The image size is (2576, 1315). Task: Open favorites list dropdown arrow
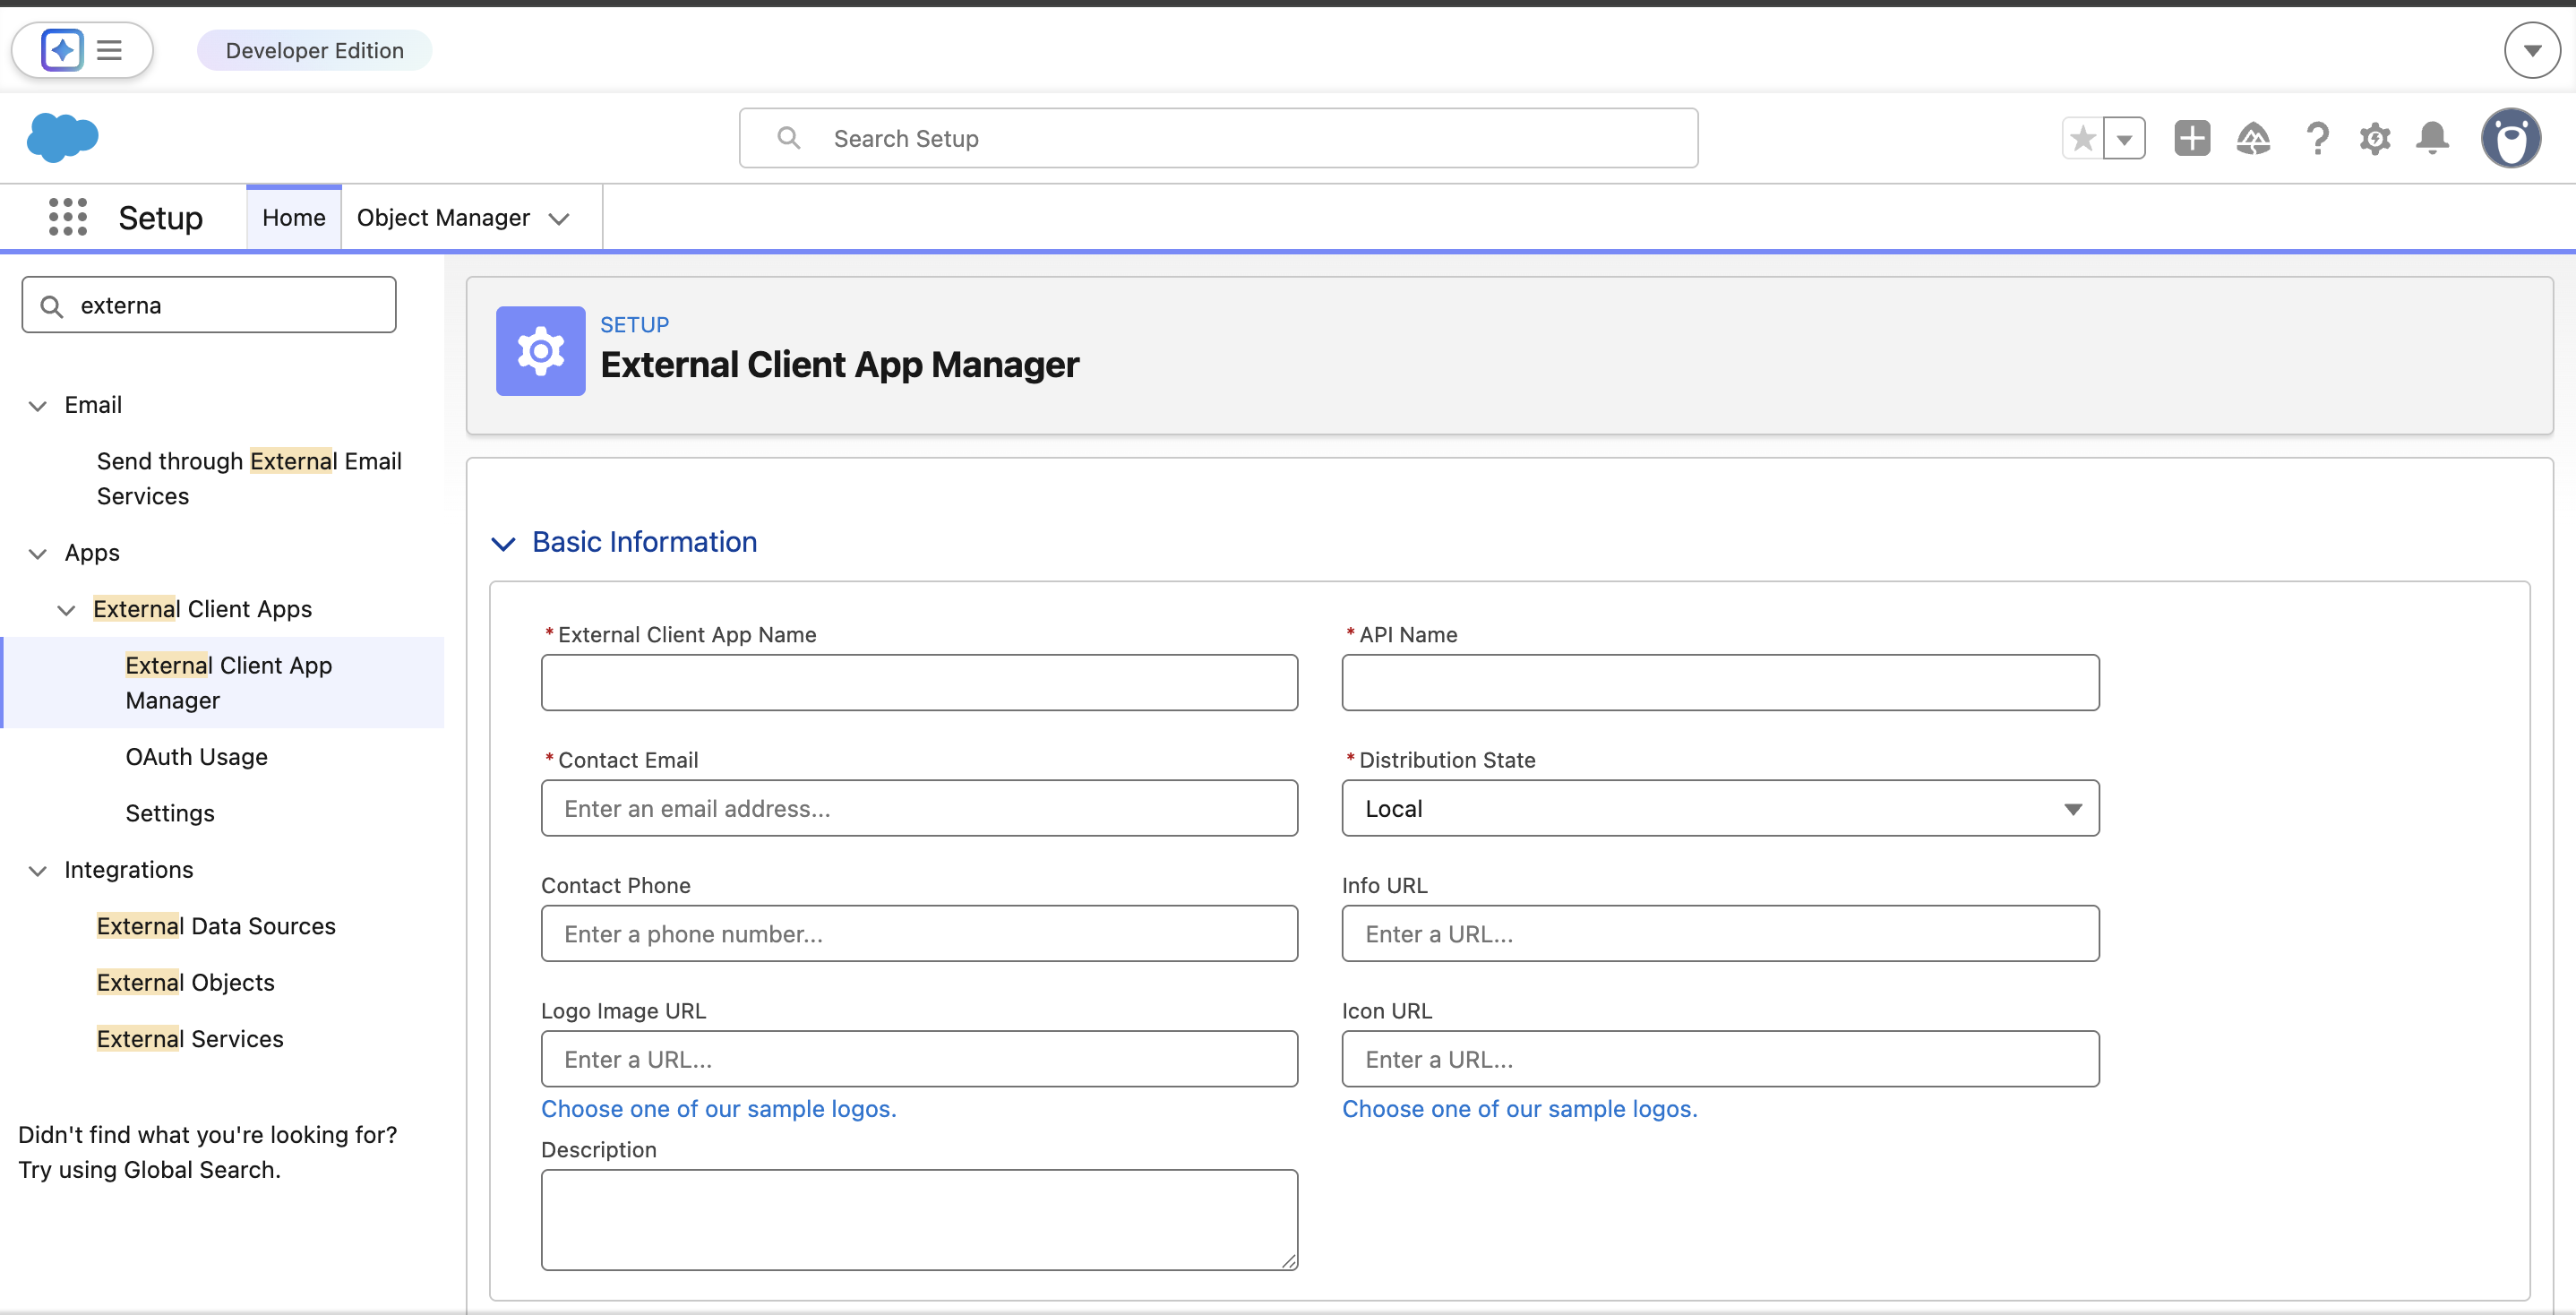click(x=2125, y=138)
